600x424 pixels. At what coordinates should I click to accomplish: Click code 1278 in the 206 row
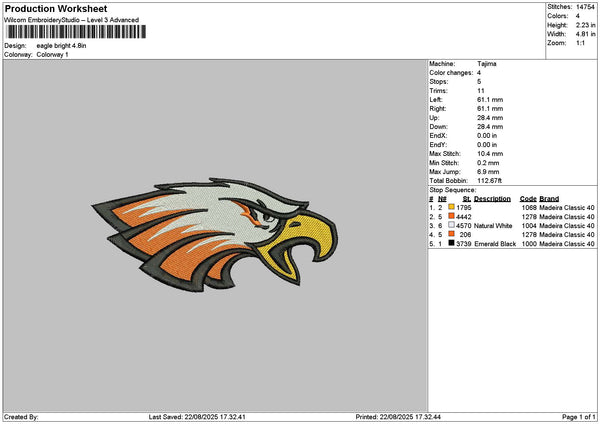coord(529,235)
